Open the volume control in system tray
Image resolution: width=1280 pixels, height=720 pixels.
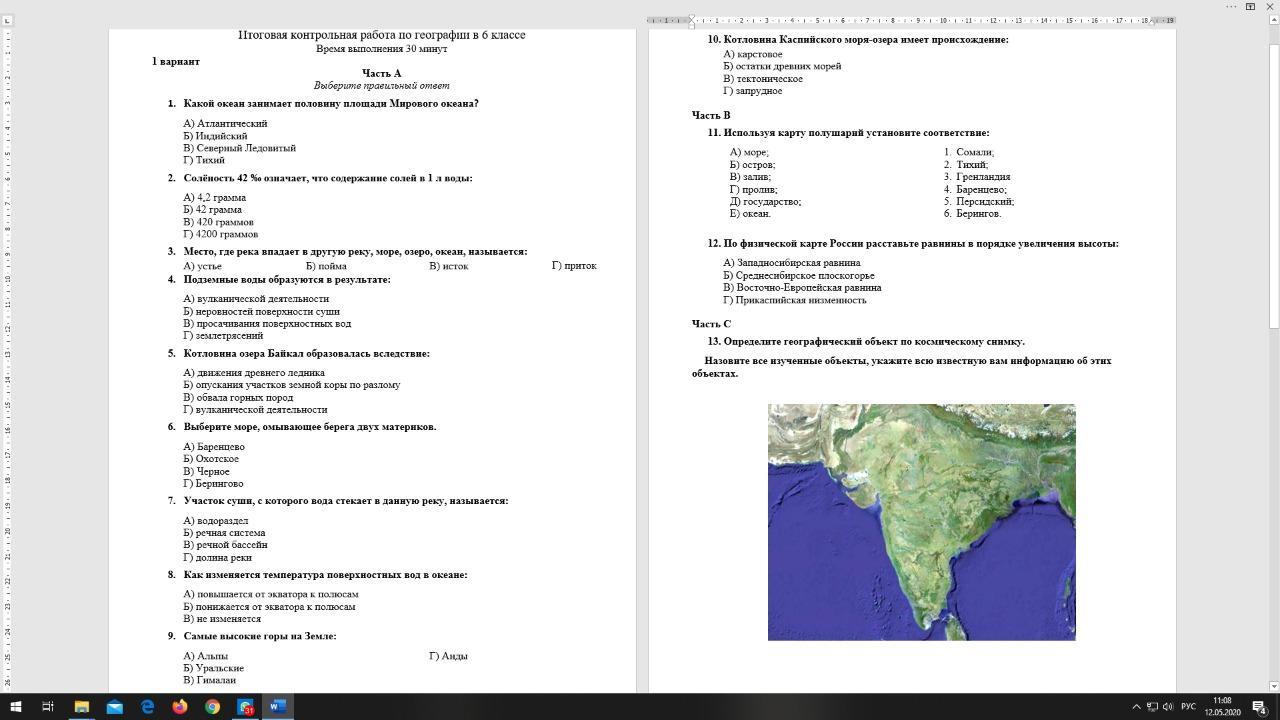tap(1168, 707)
